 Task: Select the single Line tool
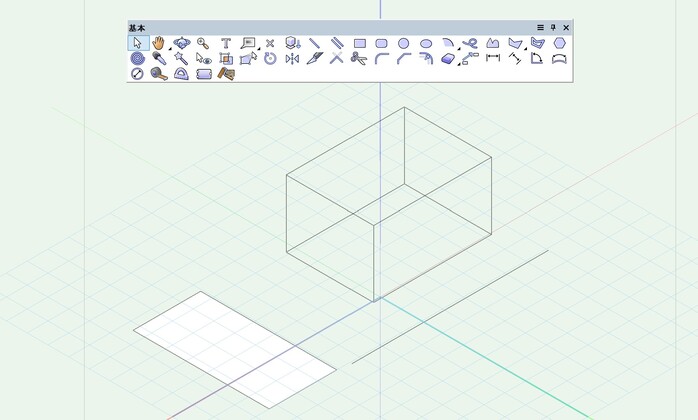(x=315, y=43)
